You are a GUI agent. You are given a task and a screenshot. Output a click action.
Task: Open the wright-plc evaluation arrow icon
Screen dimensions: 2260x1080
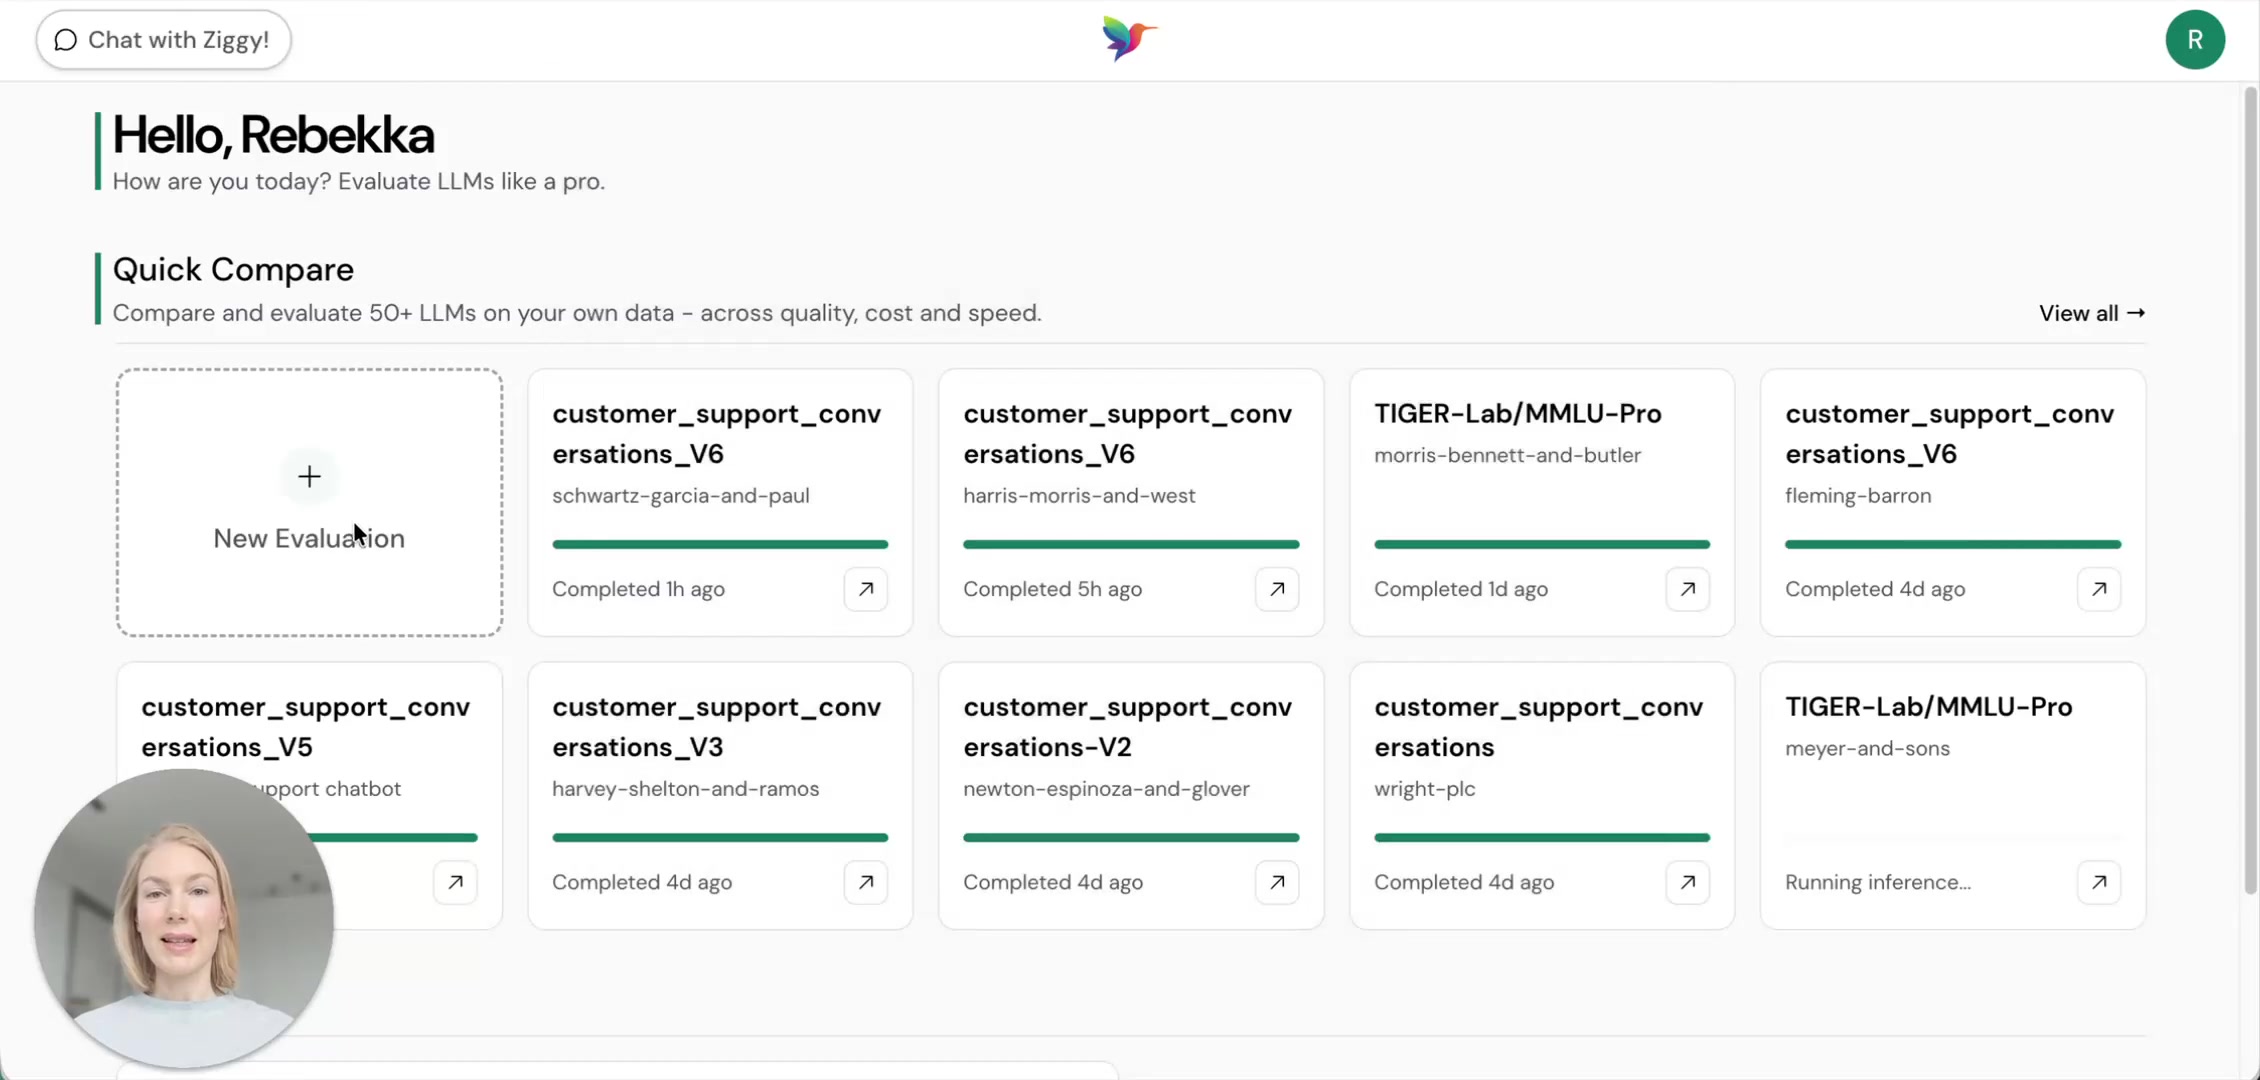click(1688, 882)
